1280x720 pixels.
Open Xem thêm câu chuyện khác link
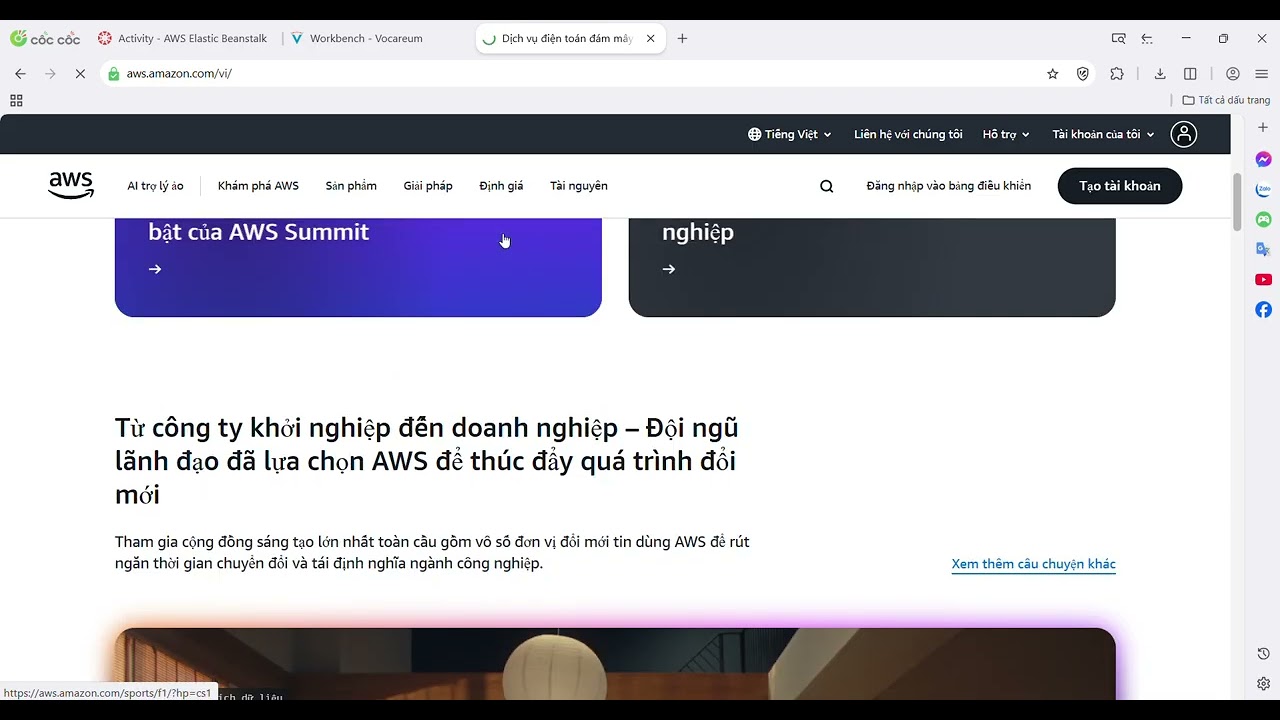[x=1034, y=564]
